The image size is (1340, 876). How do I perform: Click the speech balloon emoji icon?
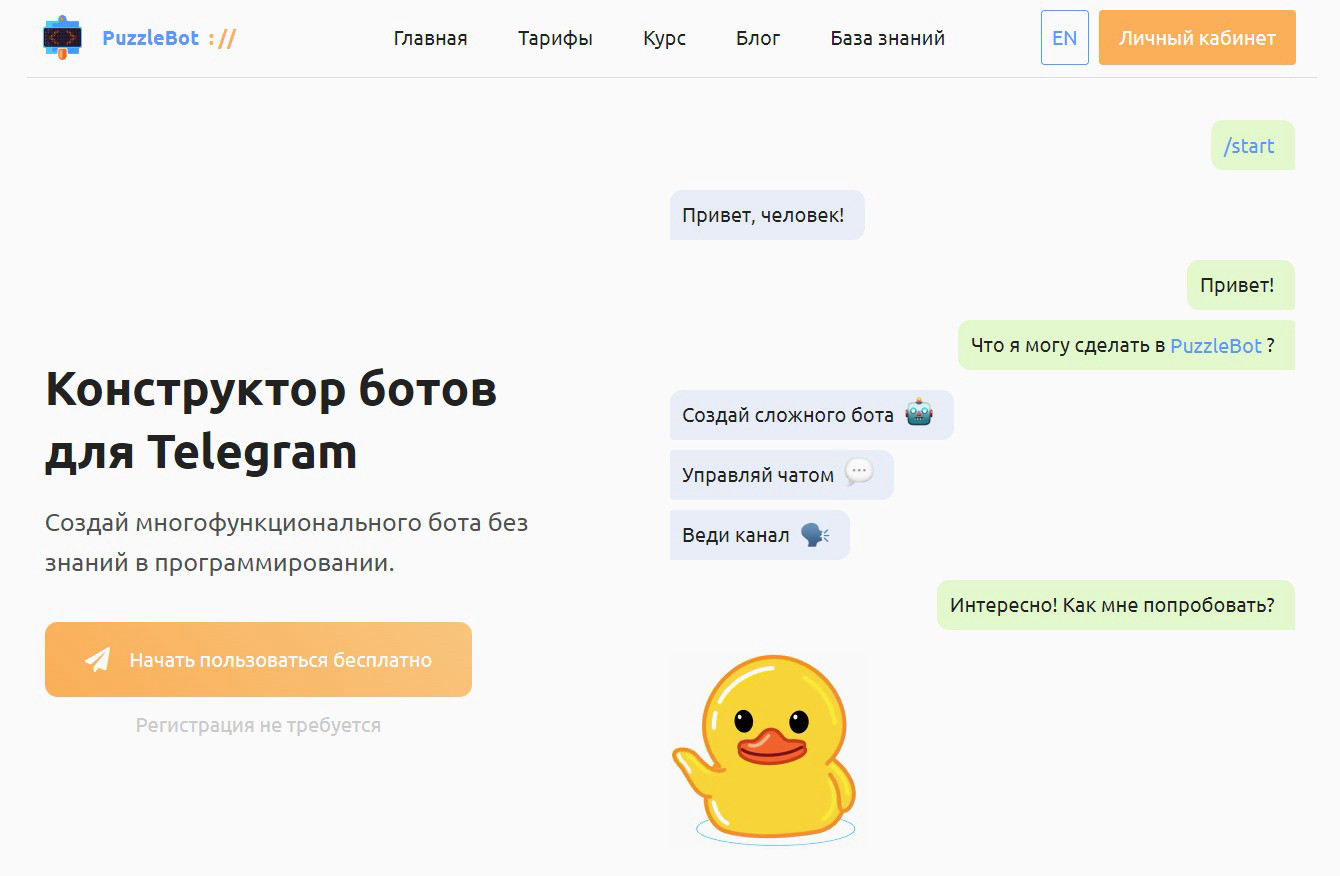859,473
